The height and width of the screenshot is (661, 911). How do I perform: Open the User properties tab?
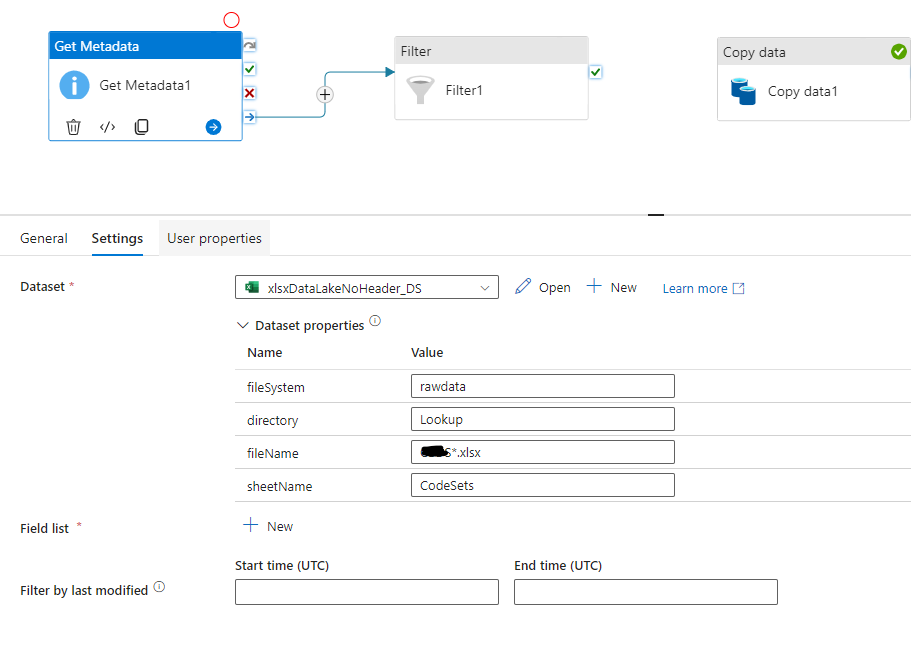pyautogui.click(x=213, y=238)
